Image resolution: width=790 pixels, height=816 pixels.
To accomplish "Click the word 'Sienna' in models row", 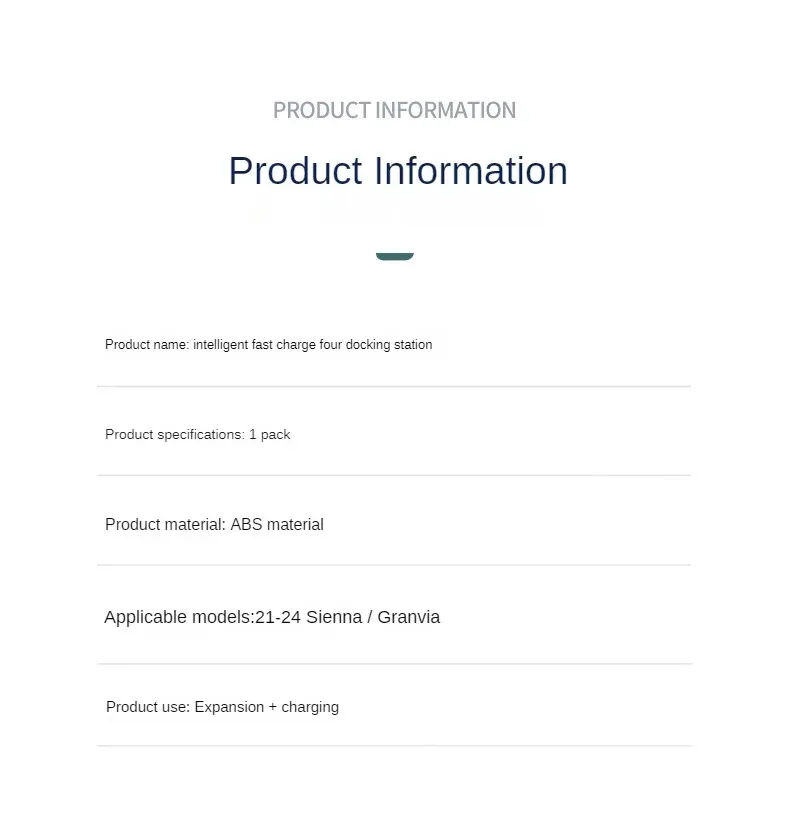I will (x=334, y=617).
